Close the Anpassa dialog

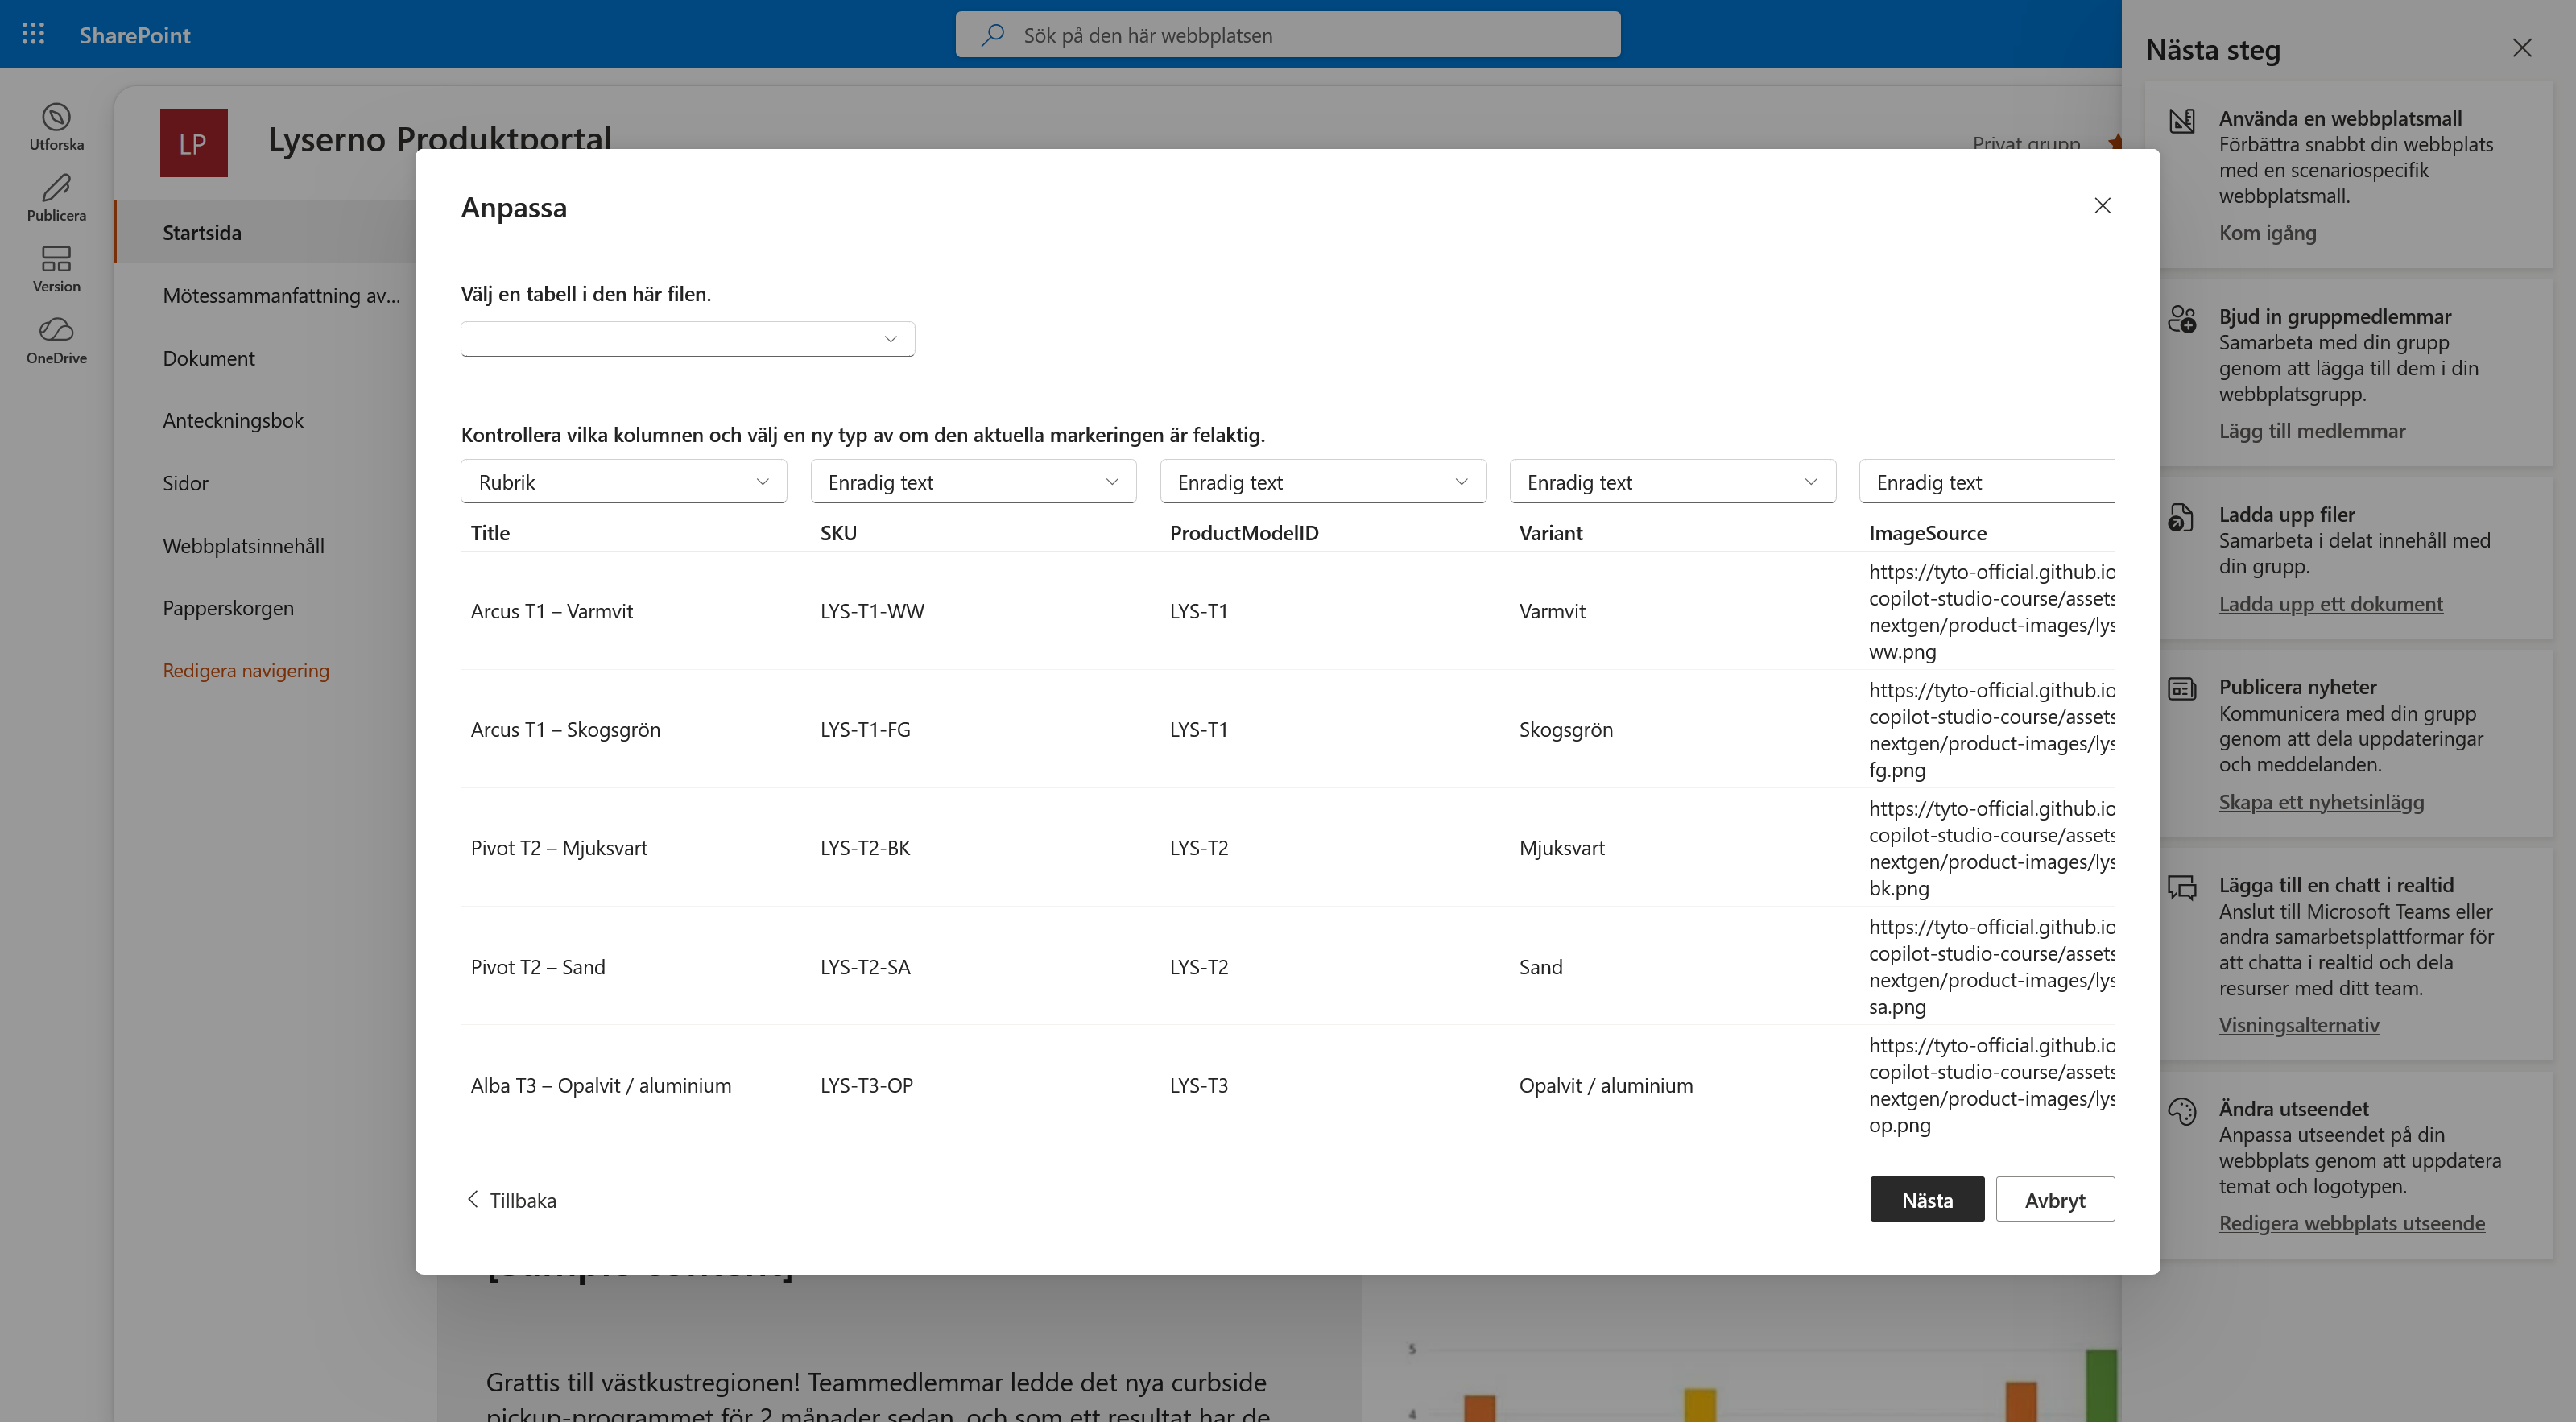pyautogui.click(x=2102, y=205)
